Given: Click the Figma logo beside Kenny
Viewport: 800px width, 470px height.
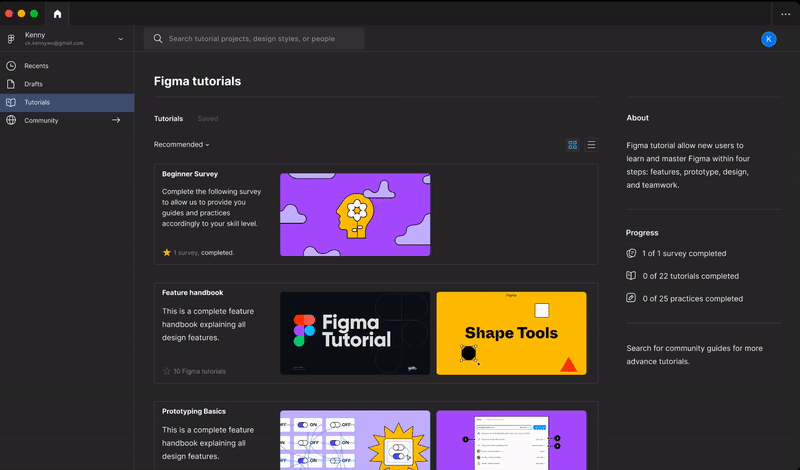Looking at the screenshot, I should (11, 39).
